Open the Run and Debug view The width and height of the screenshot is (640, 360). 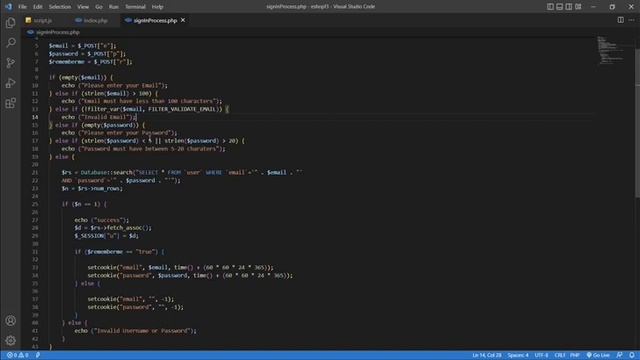pos(11,83)
